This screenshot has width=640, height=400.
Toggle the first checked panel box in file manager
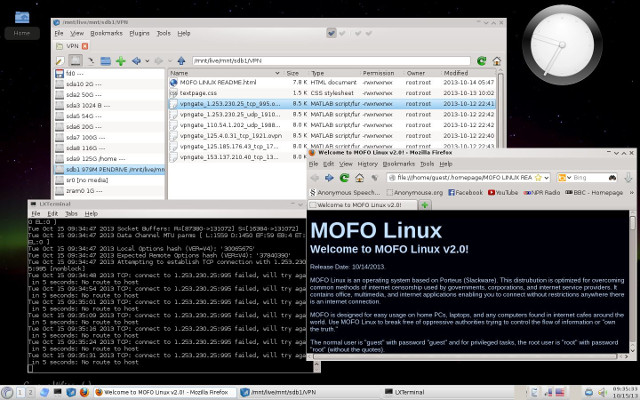pyautogui.click(x=331, y=33)
